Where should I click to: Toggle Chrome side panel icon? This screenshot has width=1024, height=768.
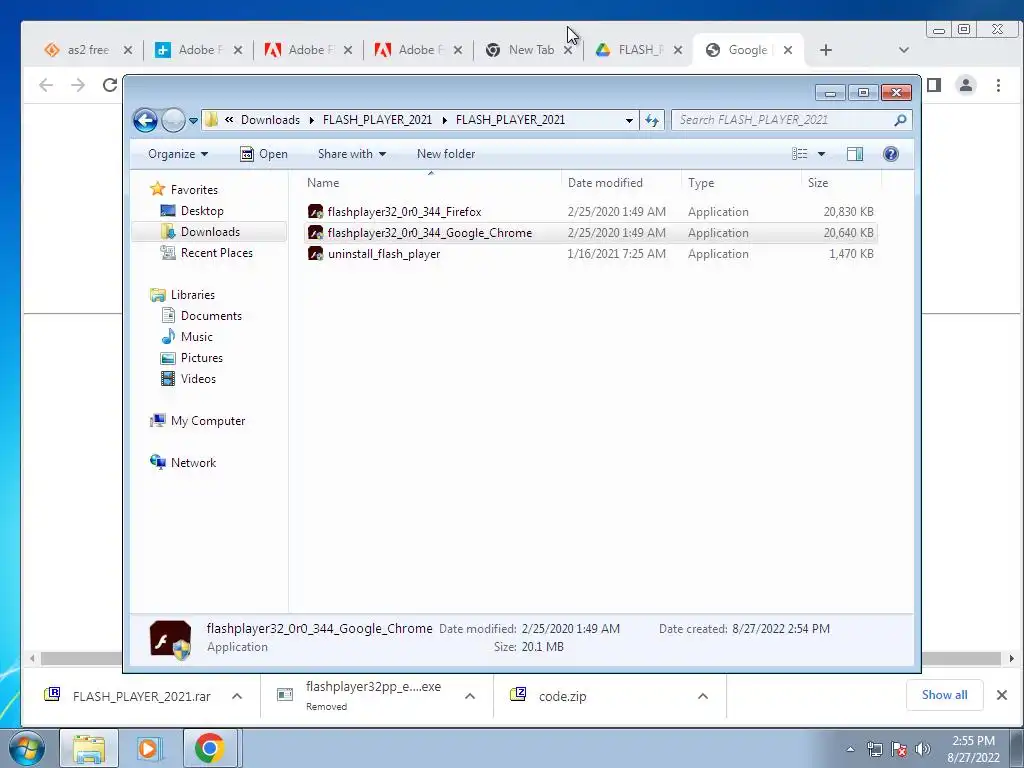934,85
